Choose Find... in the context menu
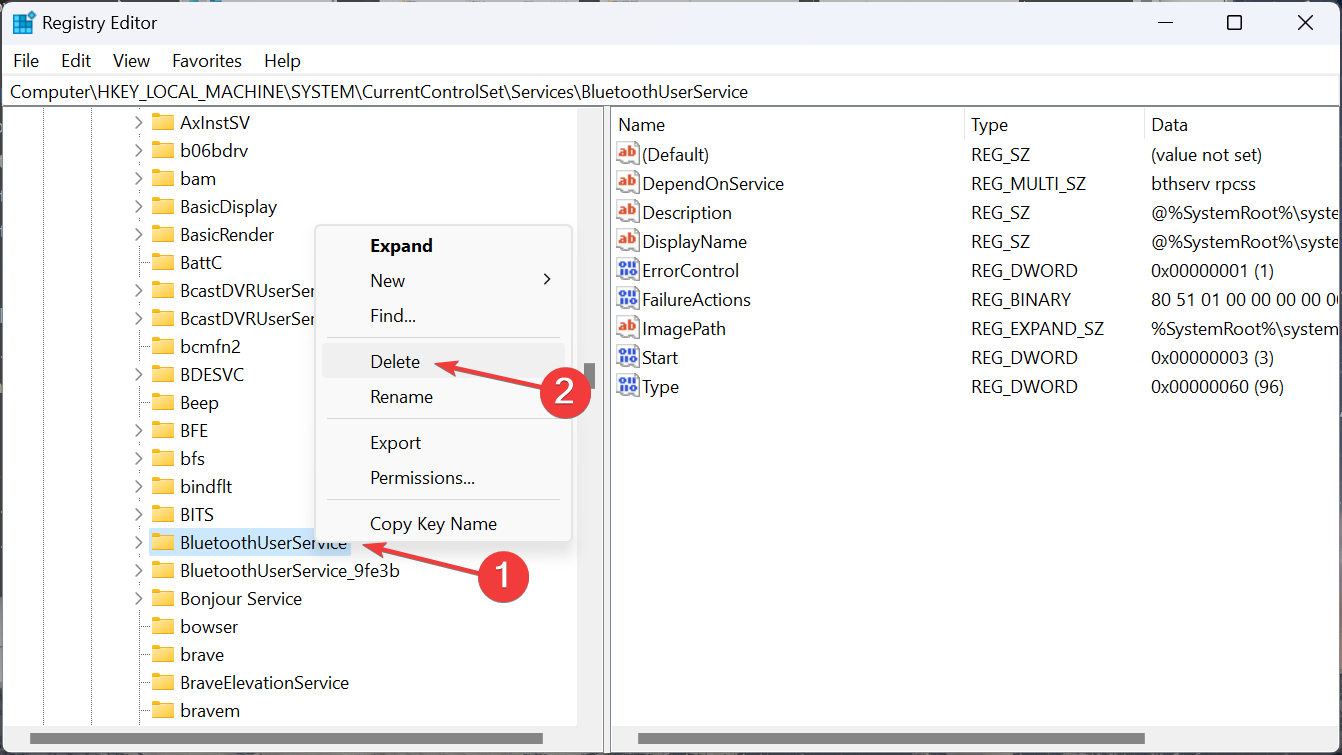Screen dimensions: 1342x755 coord(443,316)
